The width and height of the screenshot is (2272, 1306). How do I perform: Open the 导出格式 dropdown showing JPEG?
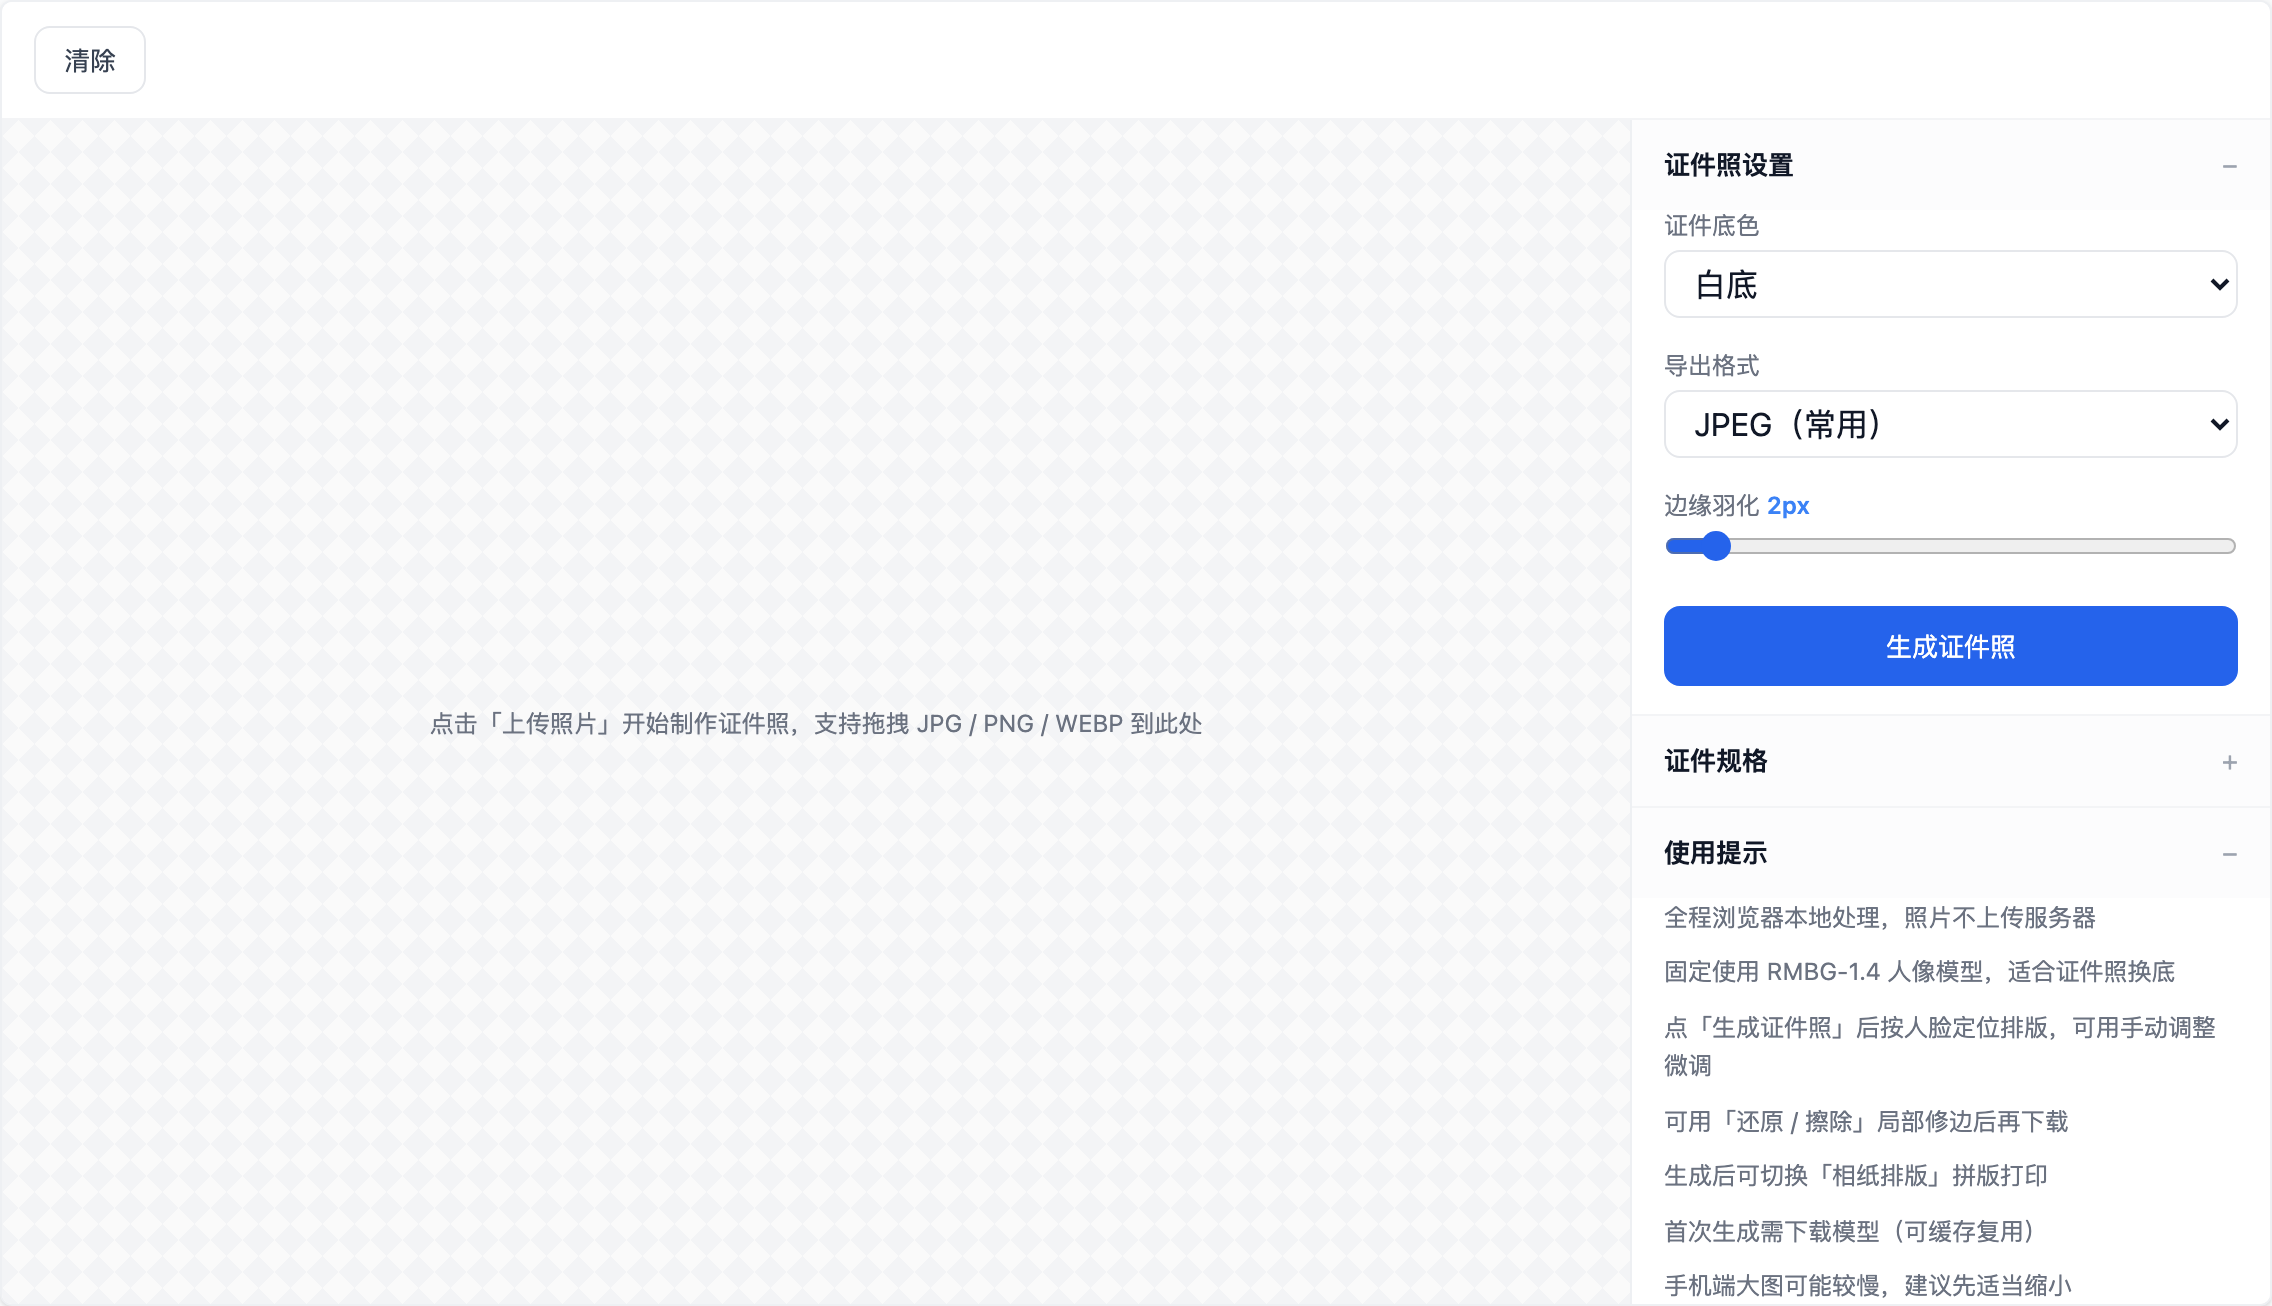tap(1950, 424)
